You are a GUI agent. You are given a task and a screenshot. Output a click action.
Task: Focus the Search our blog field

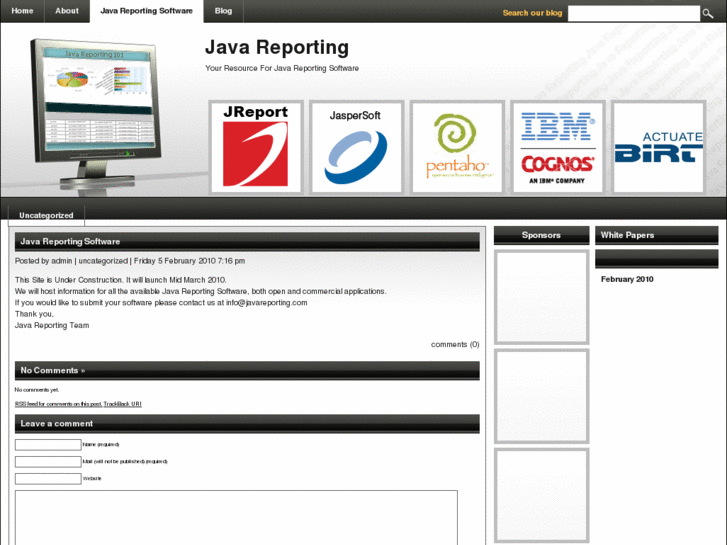click(633, 13)
